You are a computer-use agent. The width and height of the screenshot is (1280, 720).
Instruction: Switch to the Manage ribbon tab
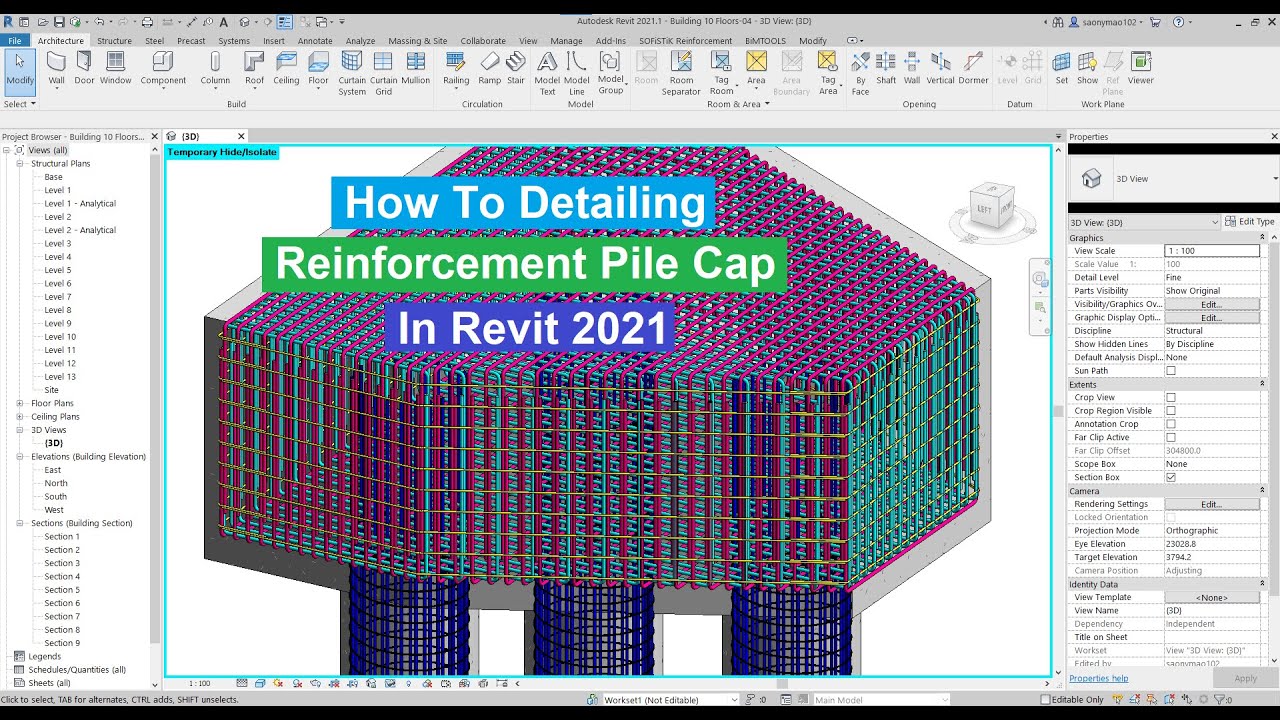pyautogui.click(x=566, y=41)
